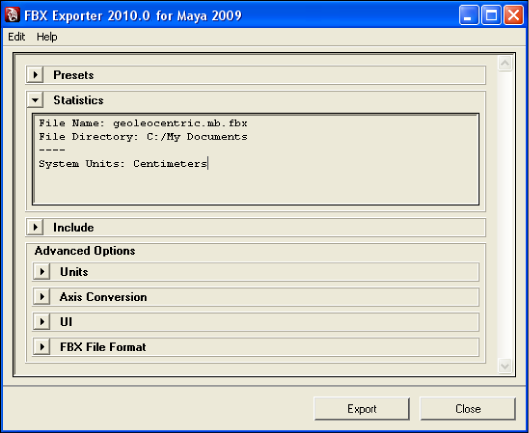Open the Help menu
Viewport: 529px width, 433px height.
coord(47,36)
